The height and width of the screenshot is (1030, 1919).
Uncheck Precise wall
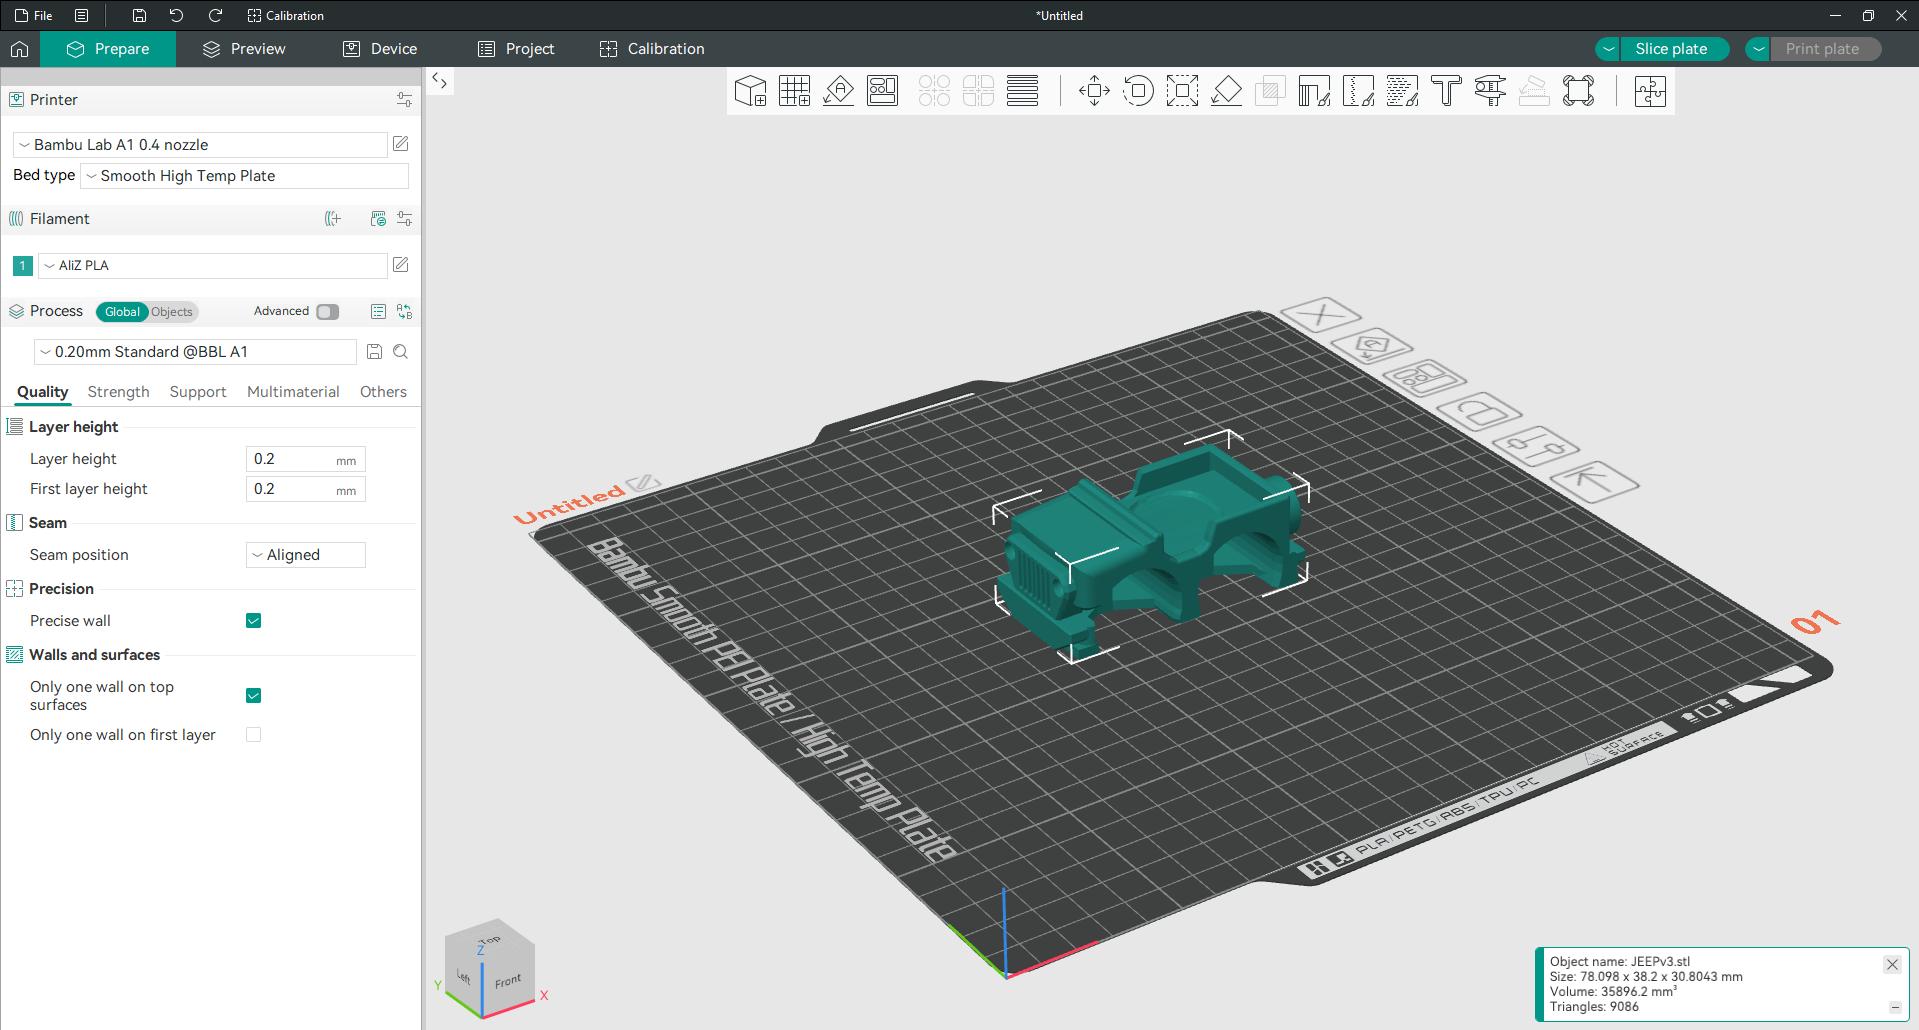[x=253, y=620]
